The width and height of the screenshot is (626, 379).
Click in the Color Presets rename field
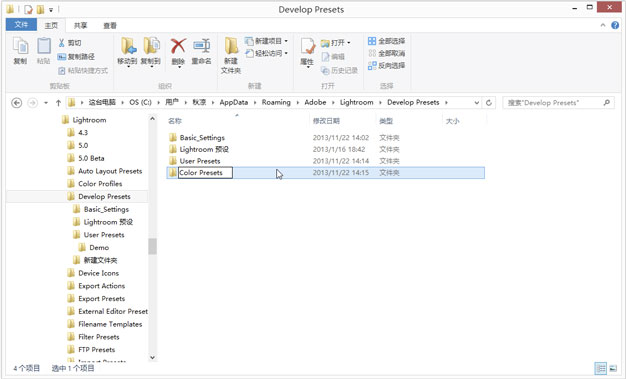coord(205,173)
